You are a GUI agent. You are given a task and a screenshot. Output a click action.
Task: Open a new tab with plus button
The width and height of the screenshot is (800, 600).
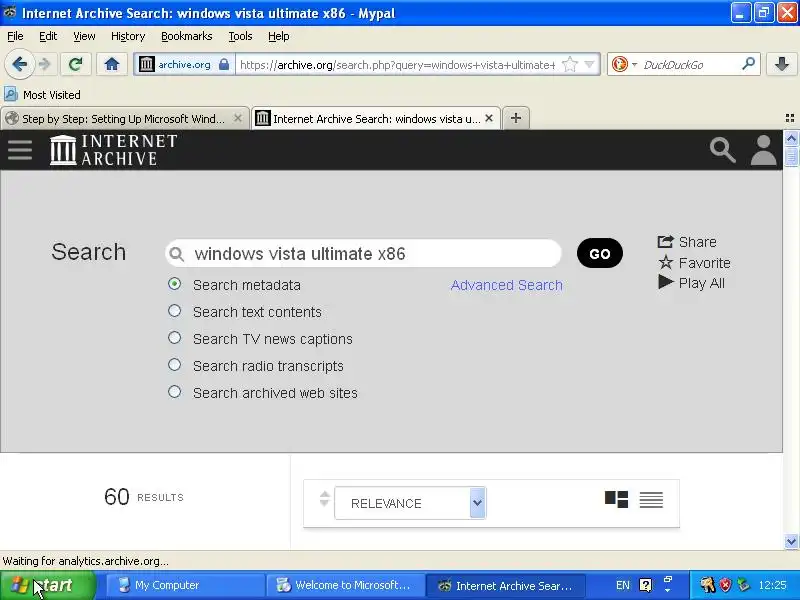tap(516, 118)
